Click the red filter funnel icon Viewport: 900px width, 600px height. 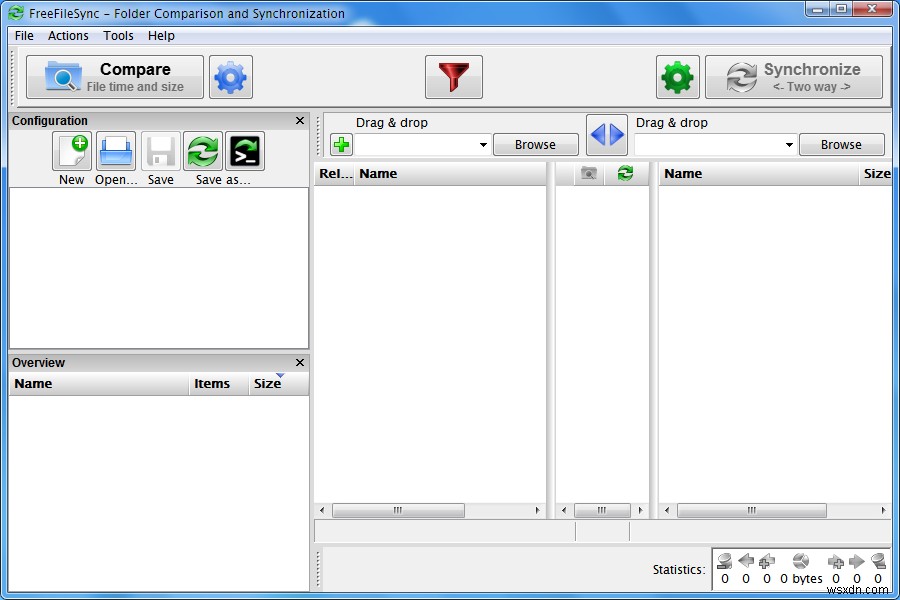pos(454,77)
